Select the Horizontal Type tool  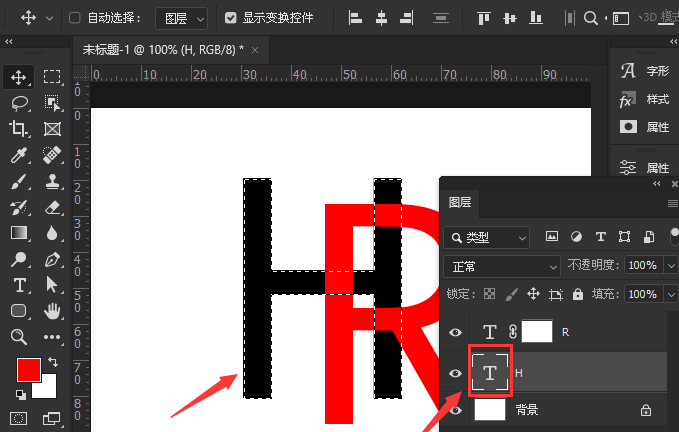(19, 285)
